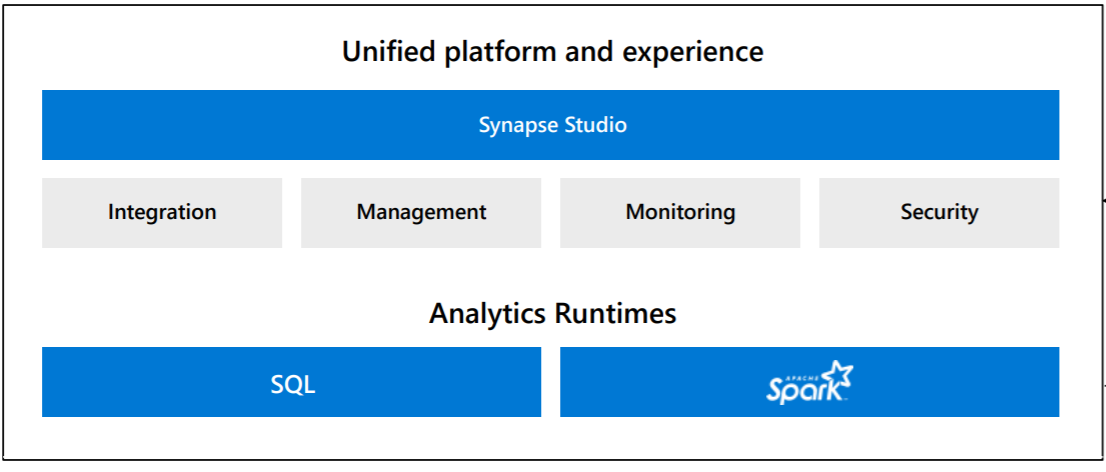Click the Synapse Studio banner

click(x=550, y=125)
